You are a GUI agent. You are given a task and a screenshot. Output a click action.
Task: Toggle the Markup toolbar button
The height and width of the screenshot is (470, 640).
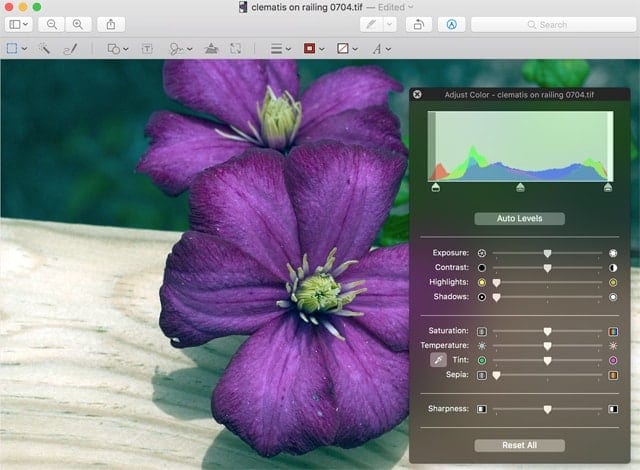[451, 23]
